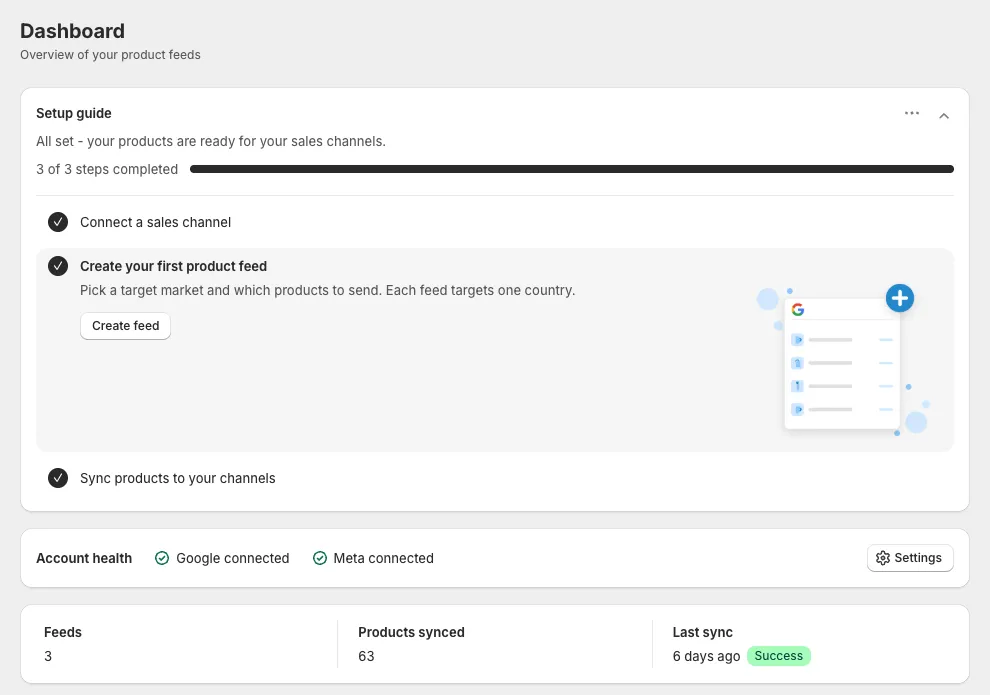
Task: Click the "Overview of your product feeds" subtitle
Action: pyautogui.click(x=110, y=55)
